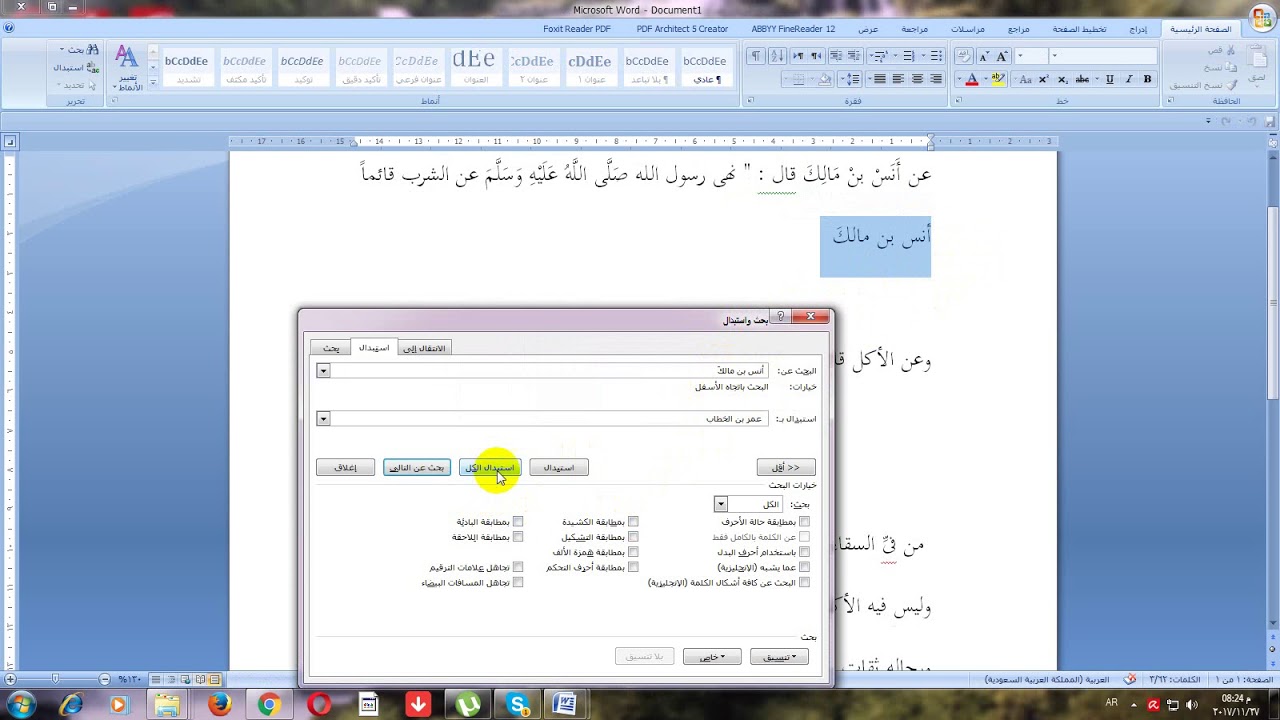Click the 'استبدال الكل' button
Image resolution: width=1280 pixels, height=720 pixels.
490,467
